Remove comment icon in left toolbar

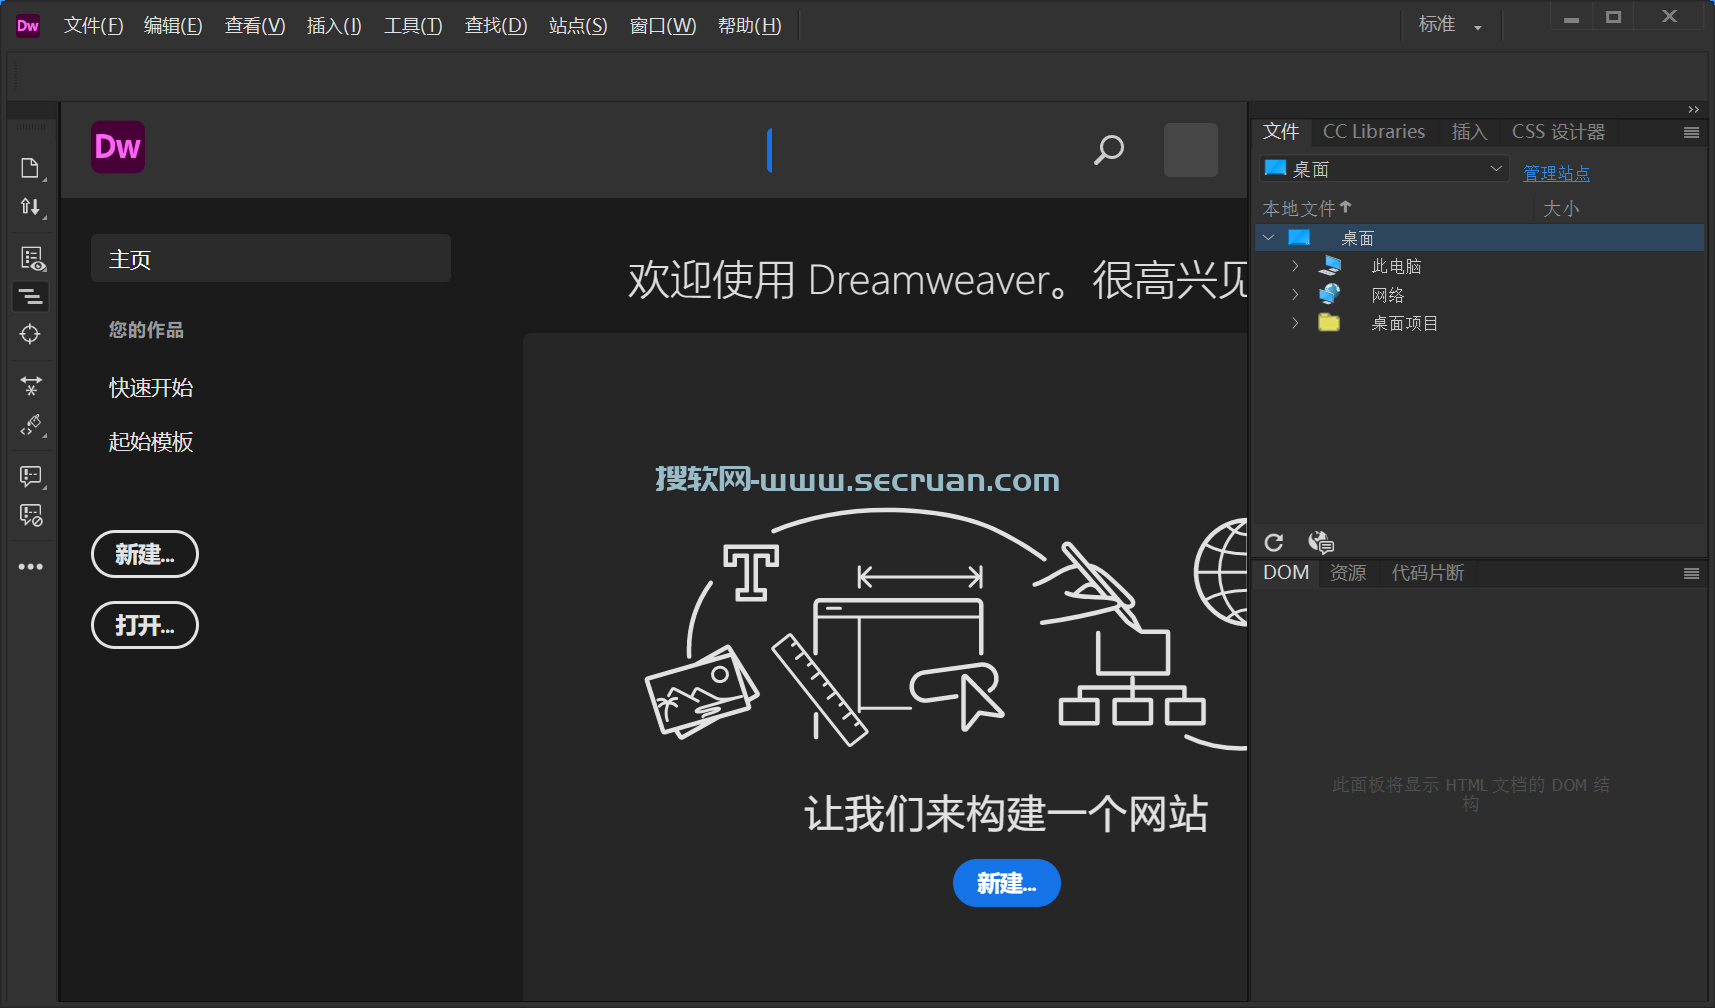click(31, 516)
